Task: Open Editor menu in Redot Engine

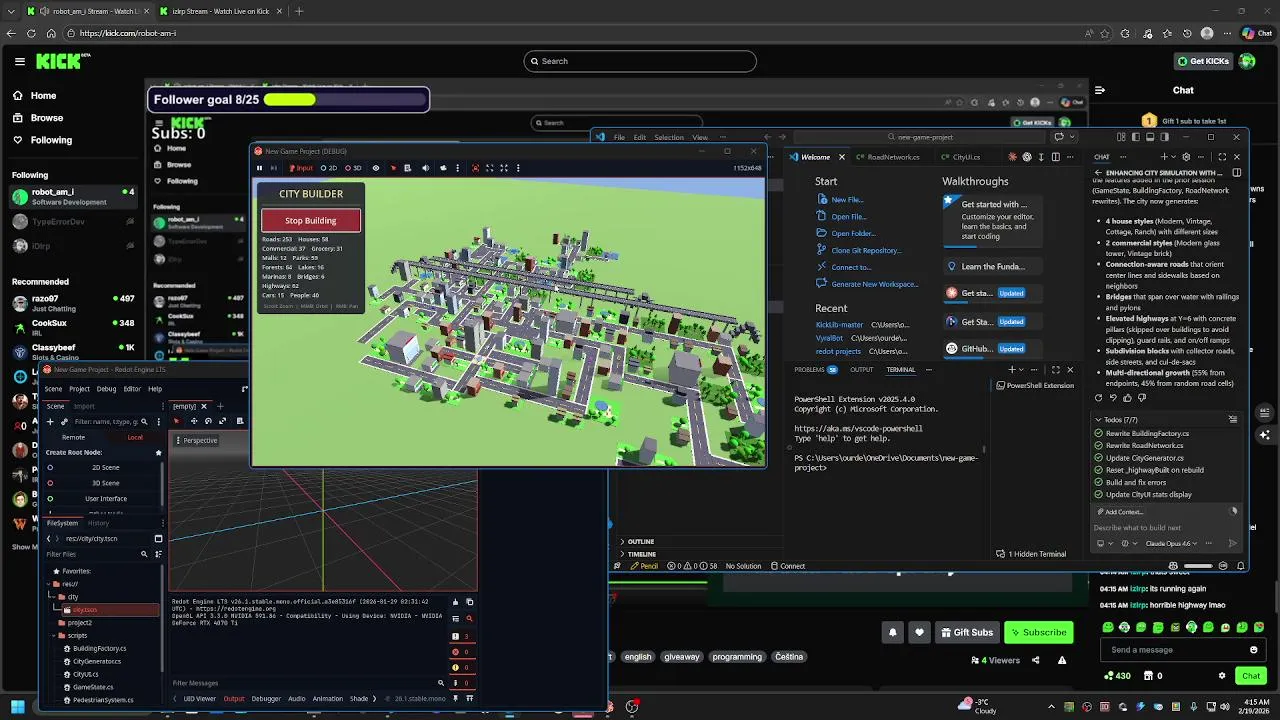Action: point(132,389)
